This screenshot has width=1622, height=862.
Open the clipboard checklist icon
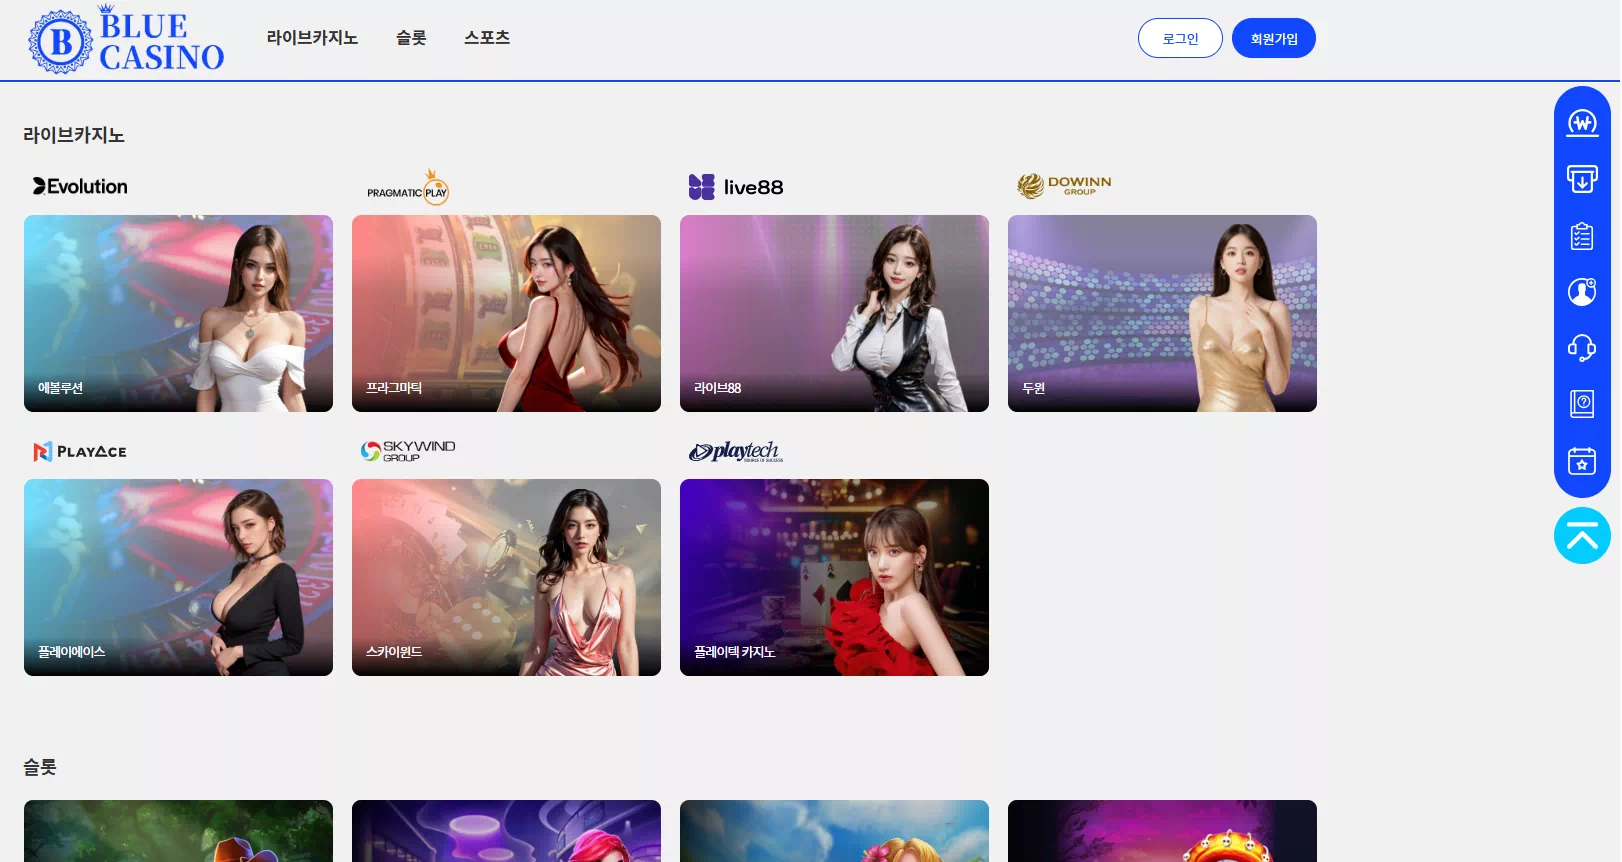pyautogui.click(x=1582, y=236)
